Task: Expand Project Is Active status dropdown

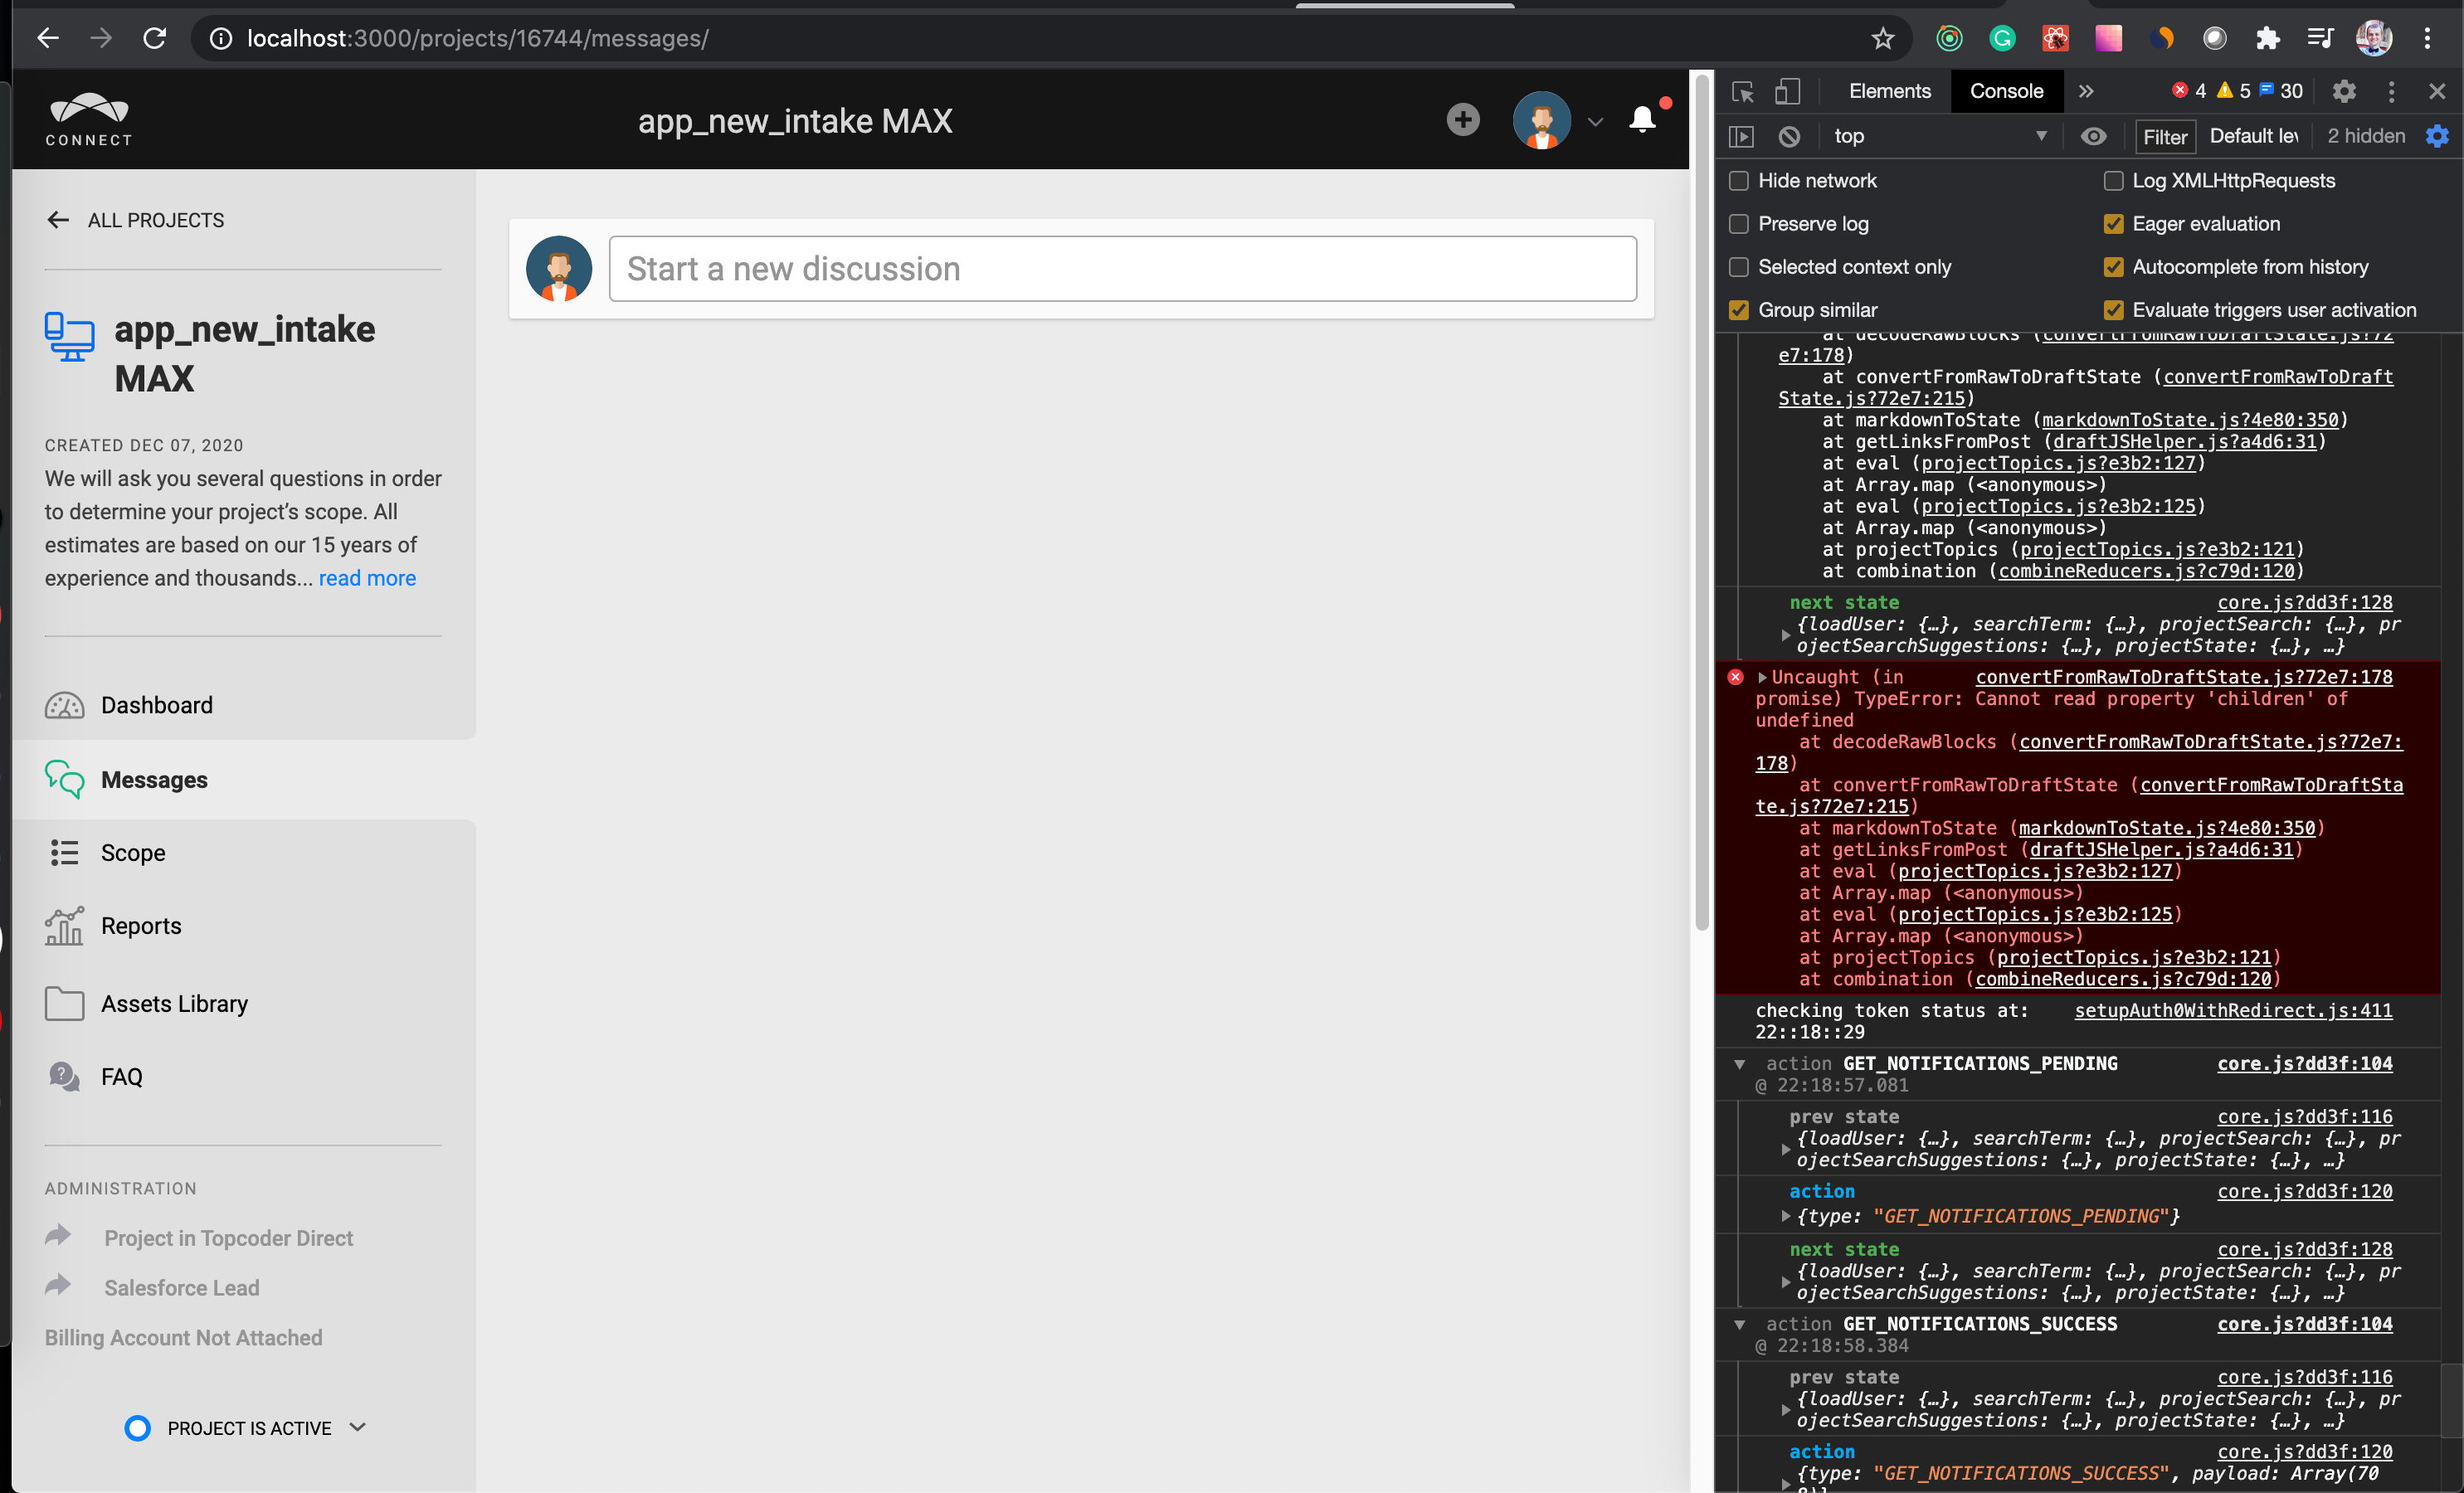Action: [x=357, y=1427]
